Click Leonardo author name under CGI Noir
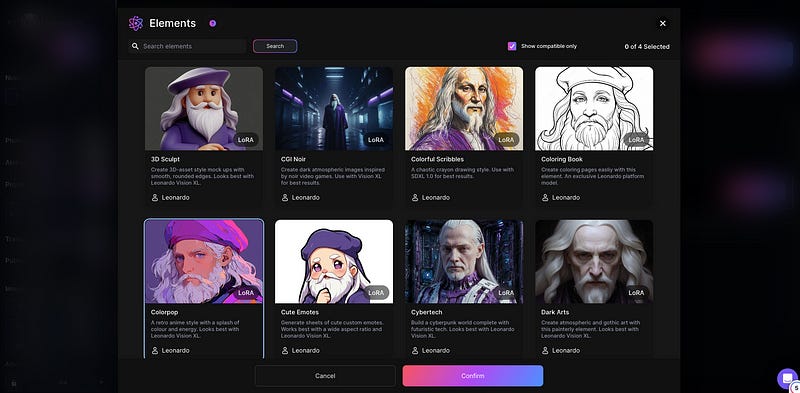Viewport: 800px width, 393px height. pyautogui.click(x=306, y=198)
